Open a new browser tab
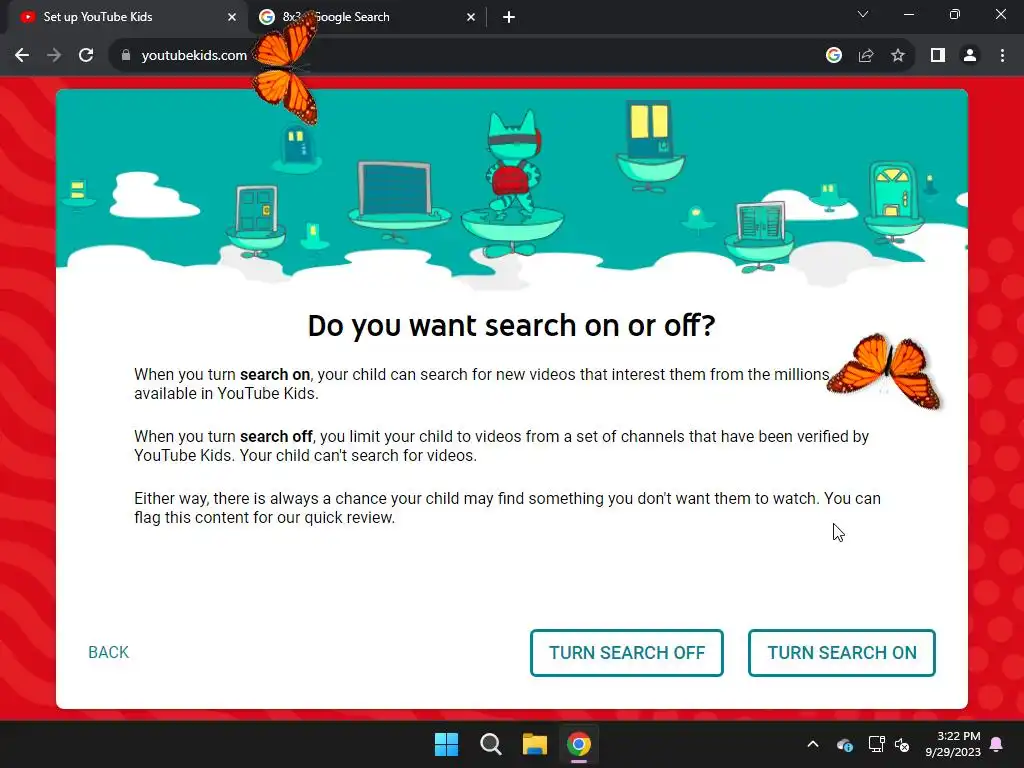The image size is (1024, 768). pyautogui.click(x=509, y=17)
